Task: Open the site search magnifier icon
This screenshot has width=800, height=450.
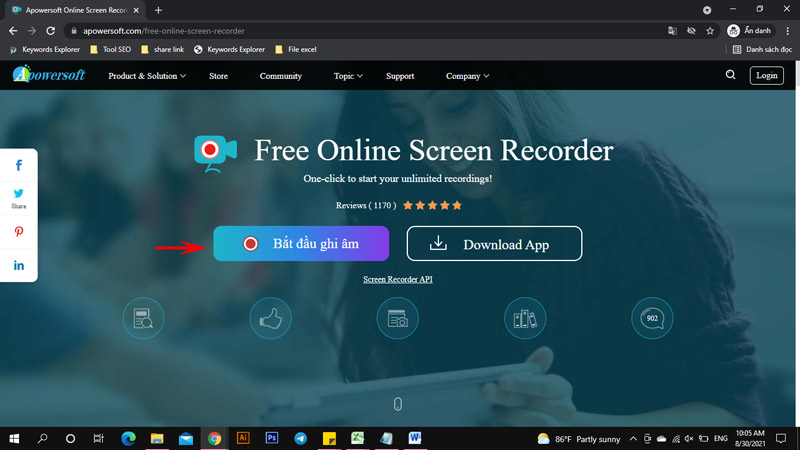Action: 731,75
